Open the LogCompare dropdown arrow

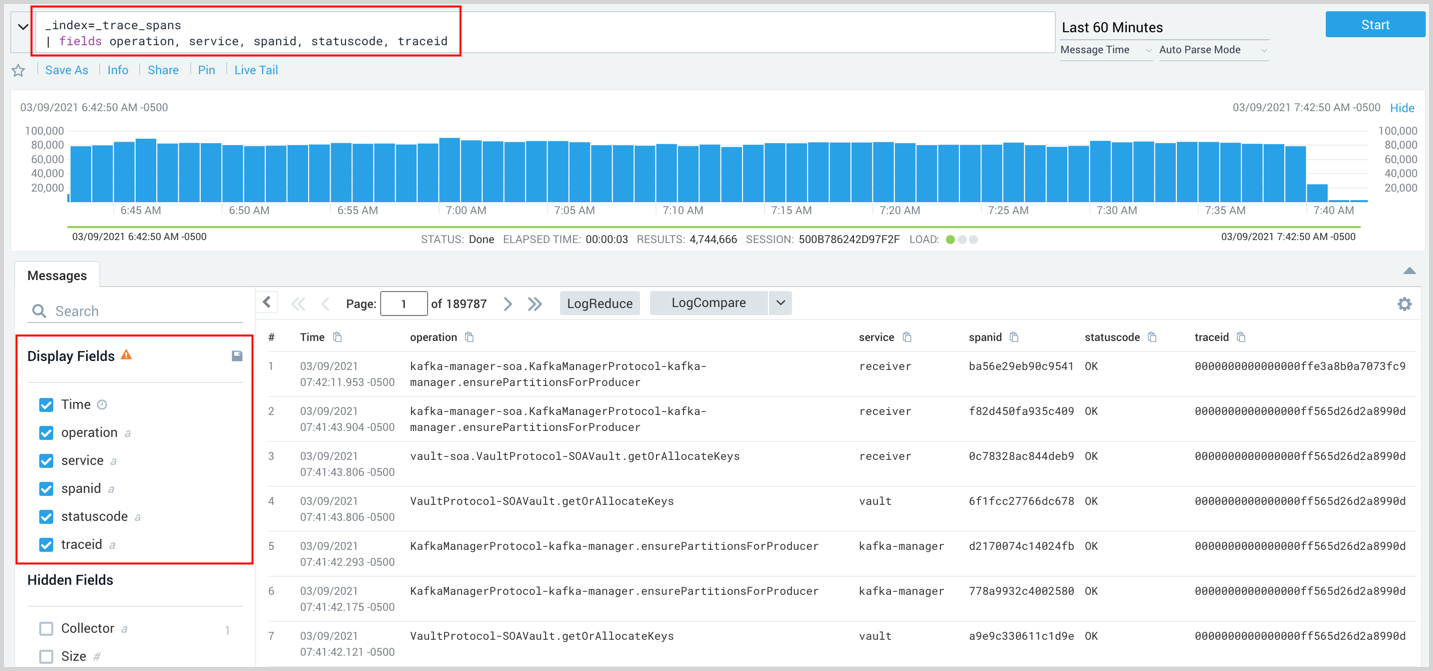click(x=780, y=302)
